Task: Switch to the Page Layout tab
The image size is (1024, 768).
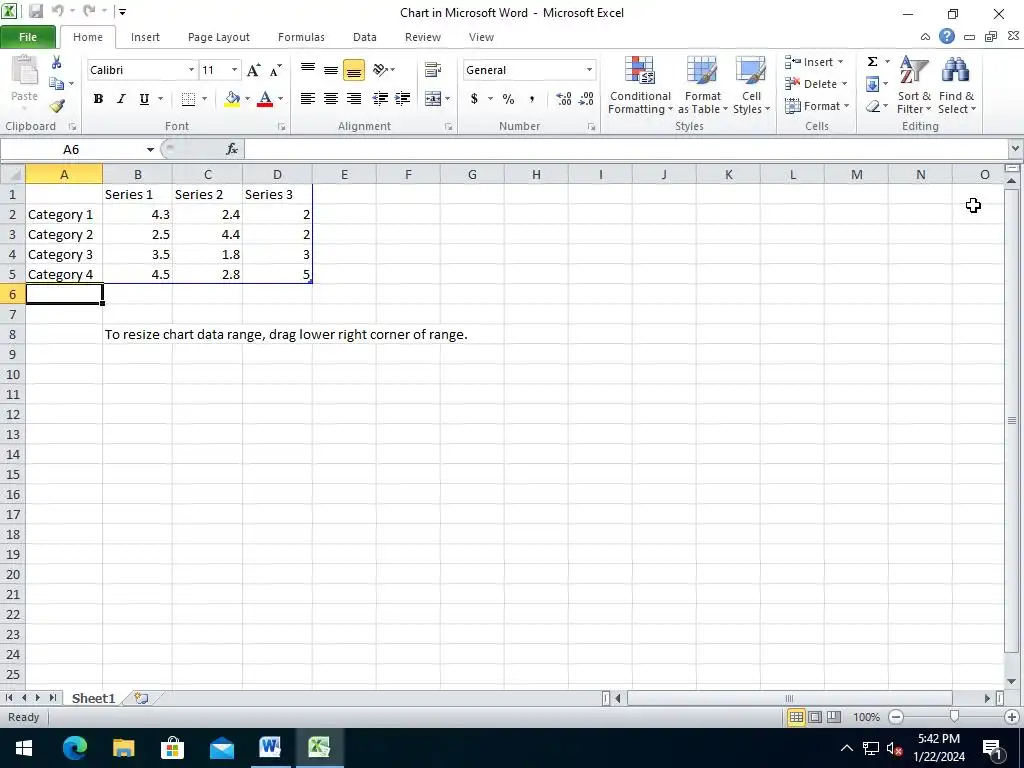Action: pyautogui.click(x=219, y=37)
